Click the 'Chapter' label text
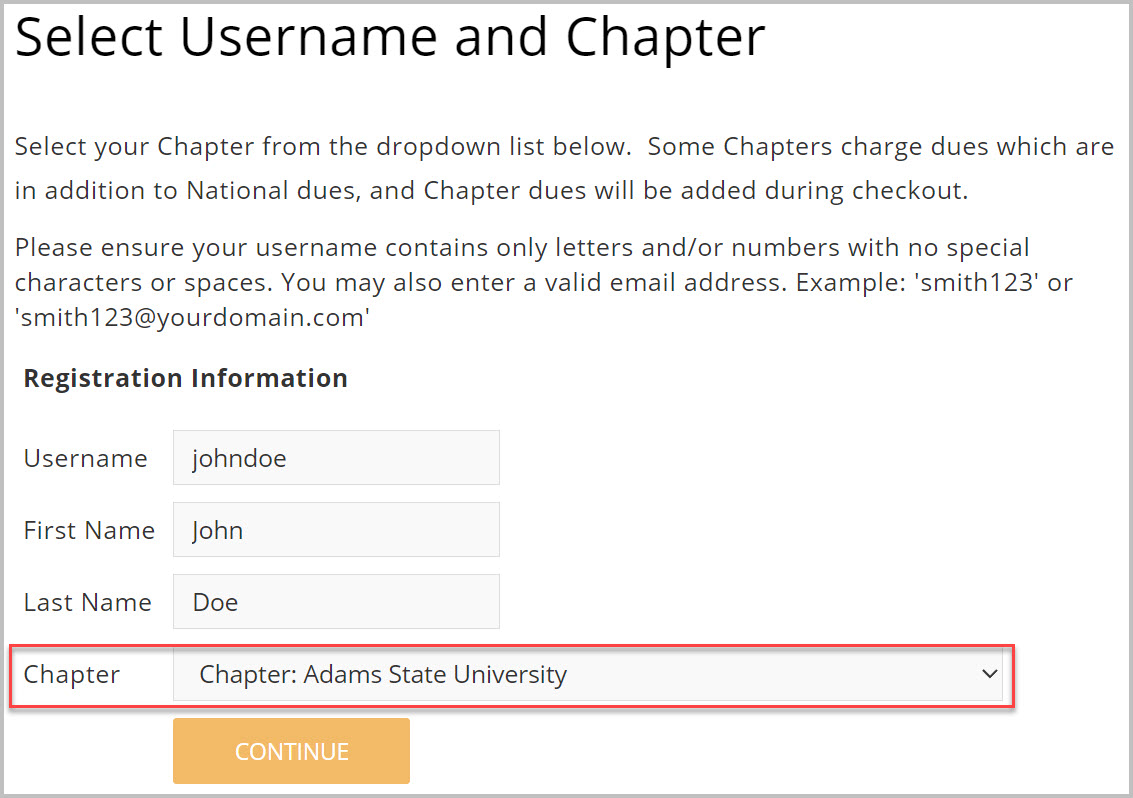The width and height of the screenshot is (1133, 798). [x=71, y=674]
